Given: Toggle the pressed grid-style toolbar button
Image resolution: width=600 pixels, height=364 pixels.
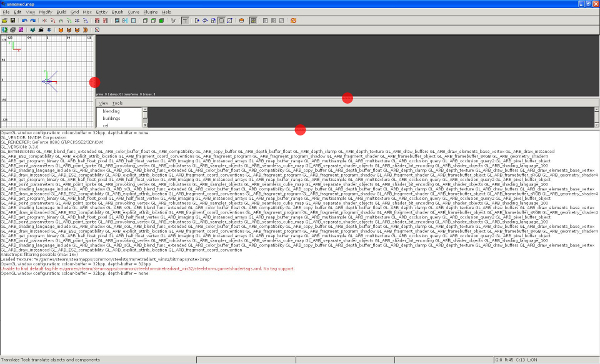Looking at the screenshot, I should [253, 21].
